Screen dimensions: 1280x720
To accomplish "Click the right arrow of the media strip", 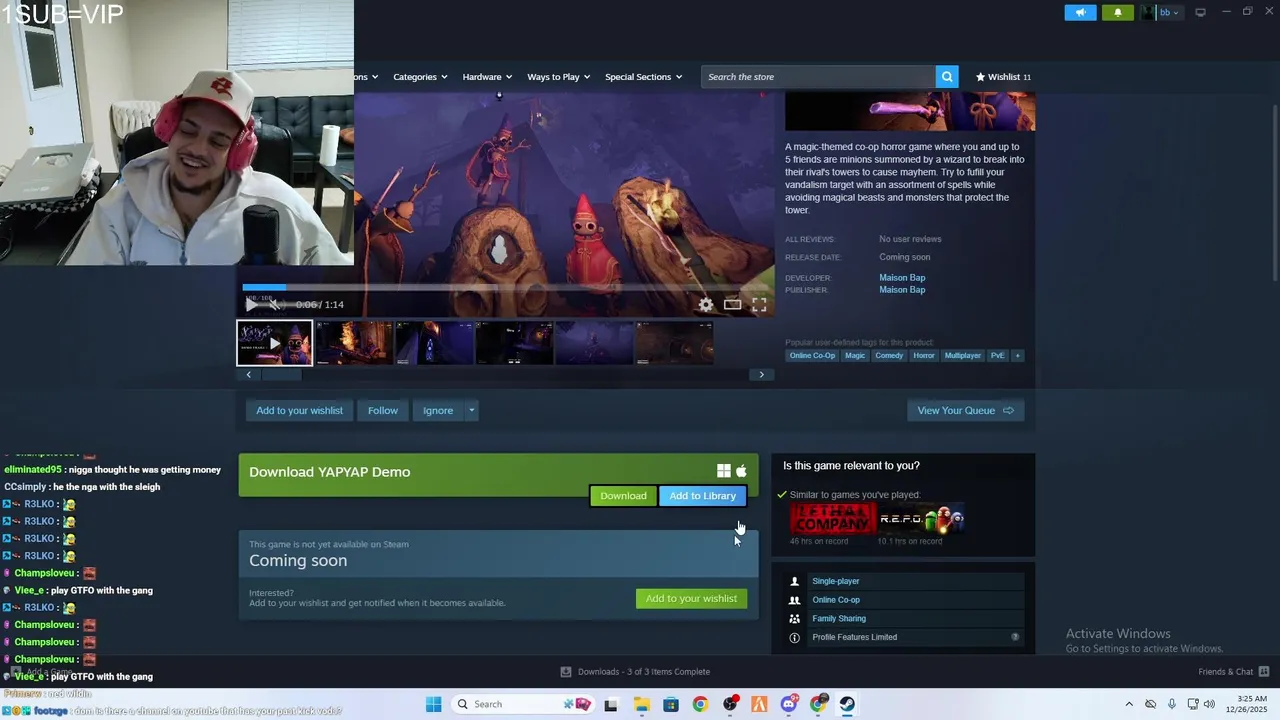I will (x=761, y=375).
